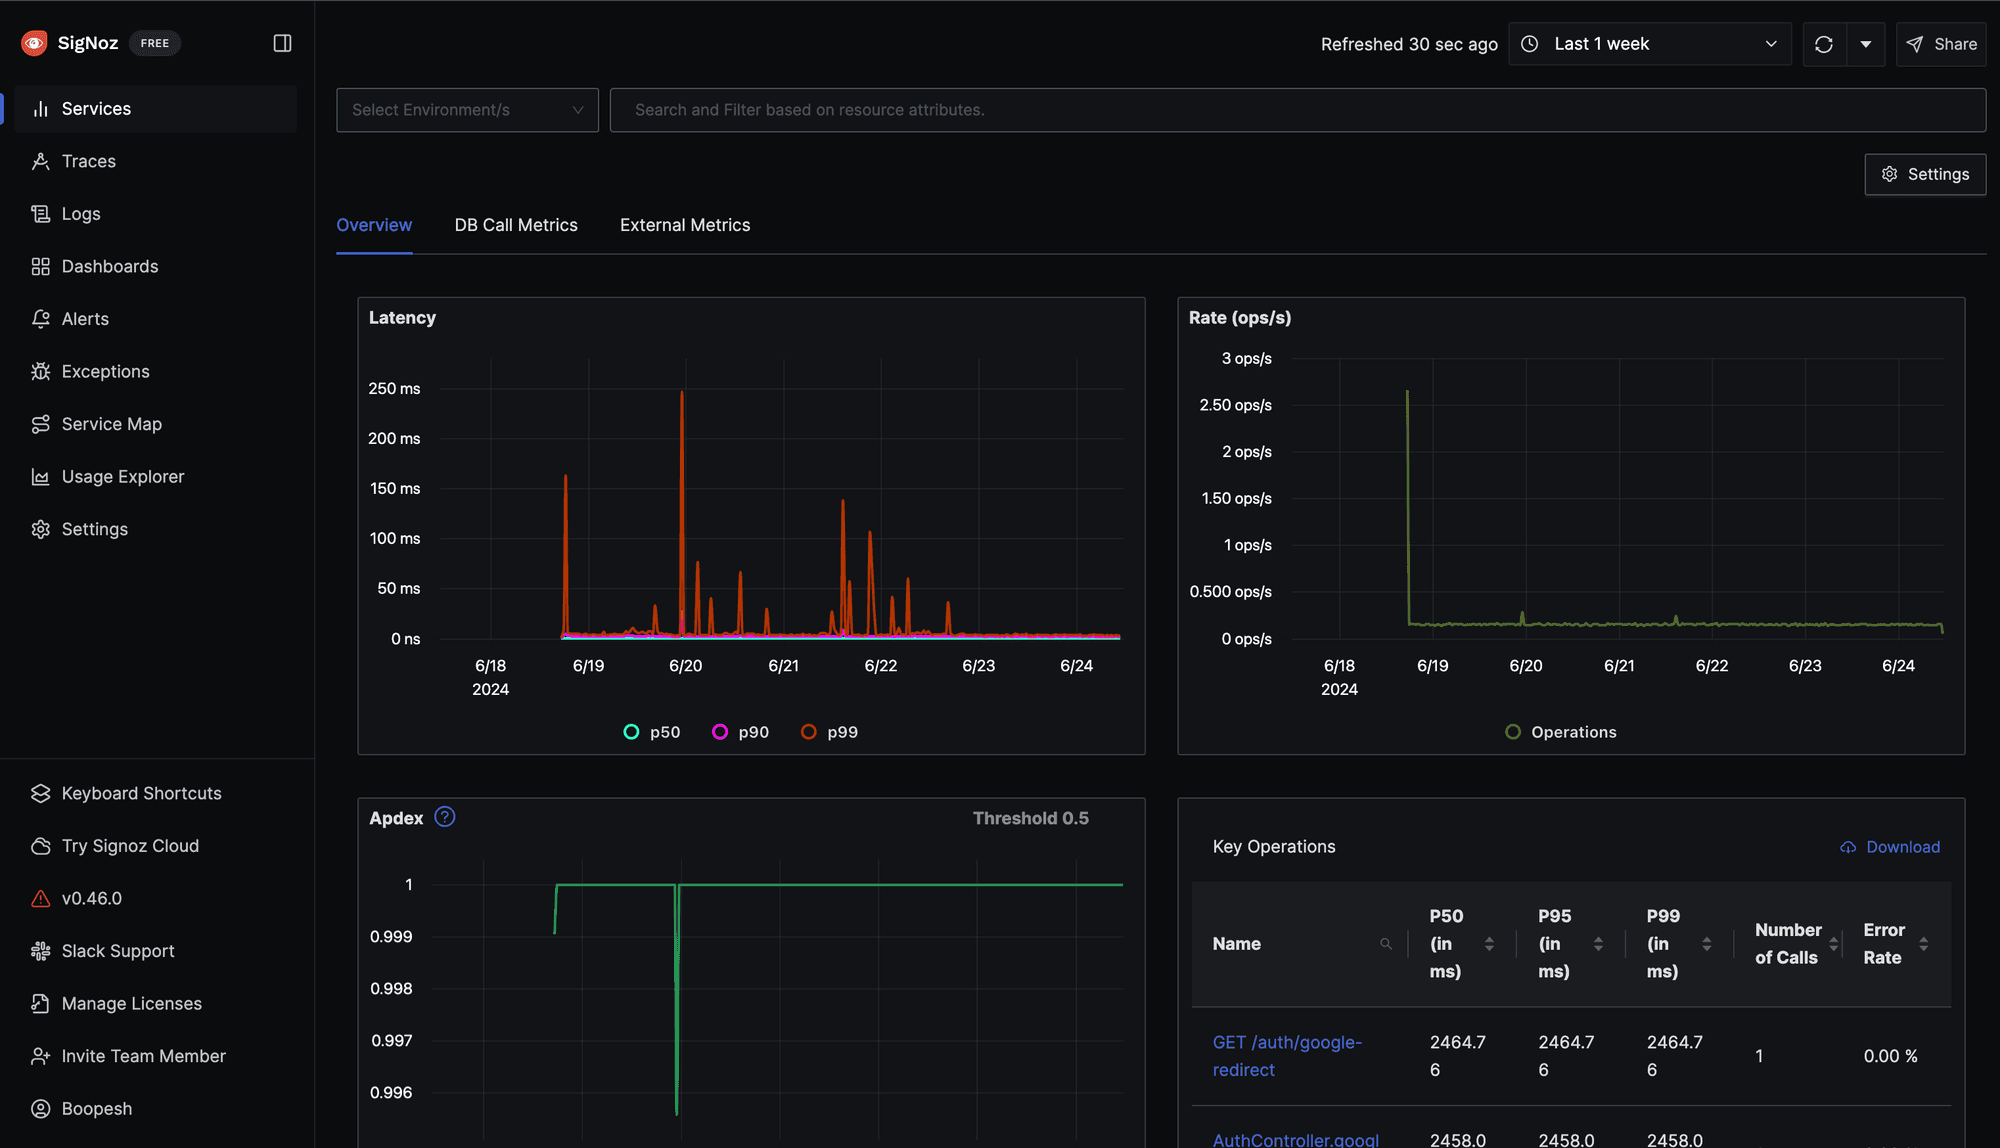Click the Manage Licenses document icon

point(40,1003)
